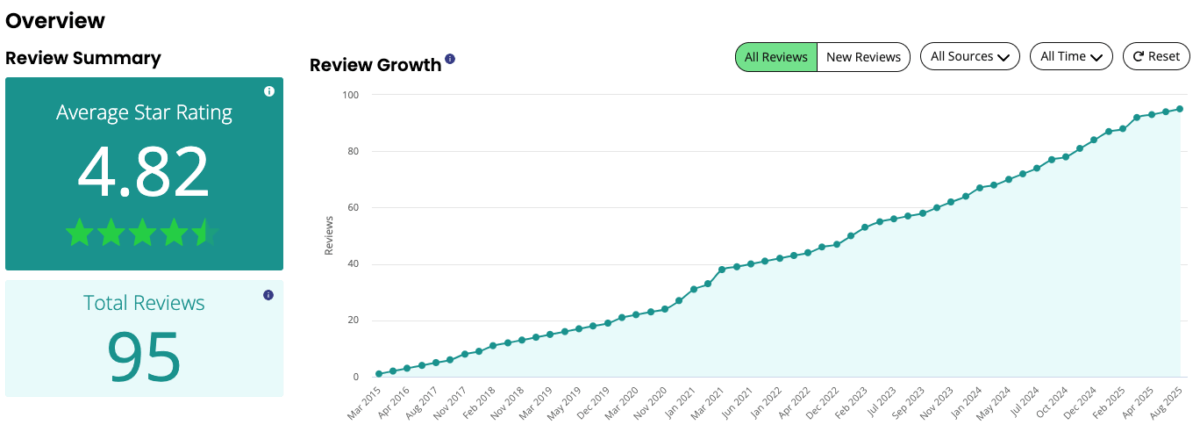Switch to the New Reviews view

click(863, 57)
